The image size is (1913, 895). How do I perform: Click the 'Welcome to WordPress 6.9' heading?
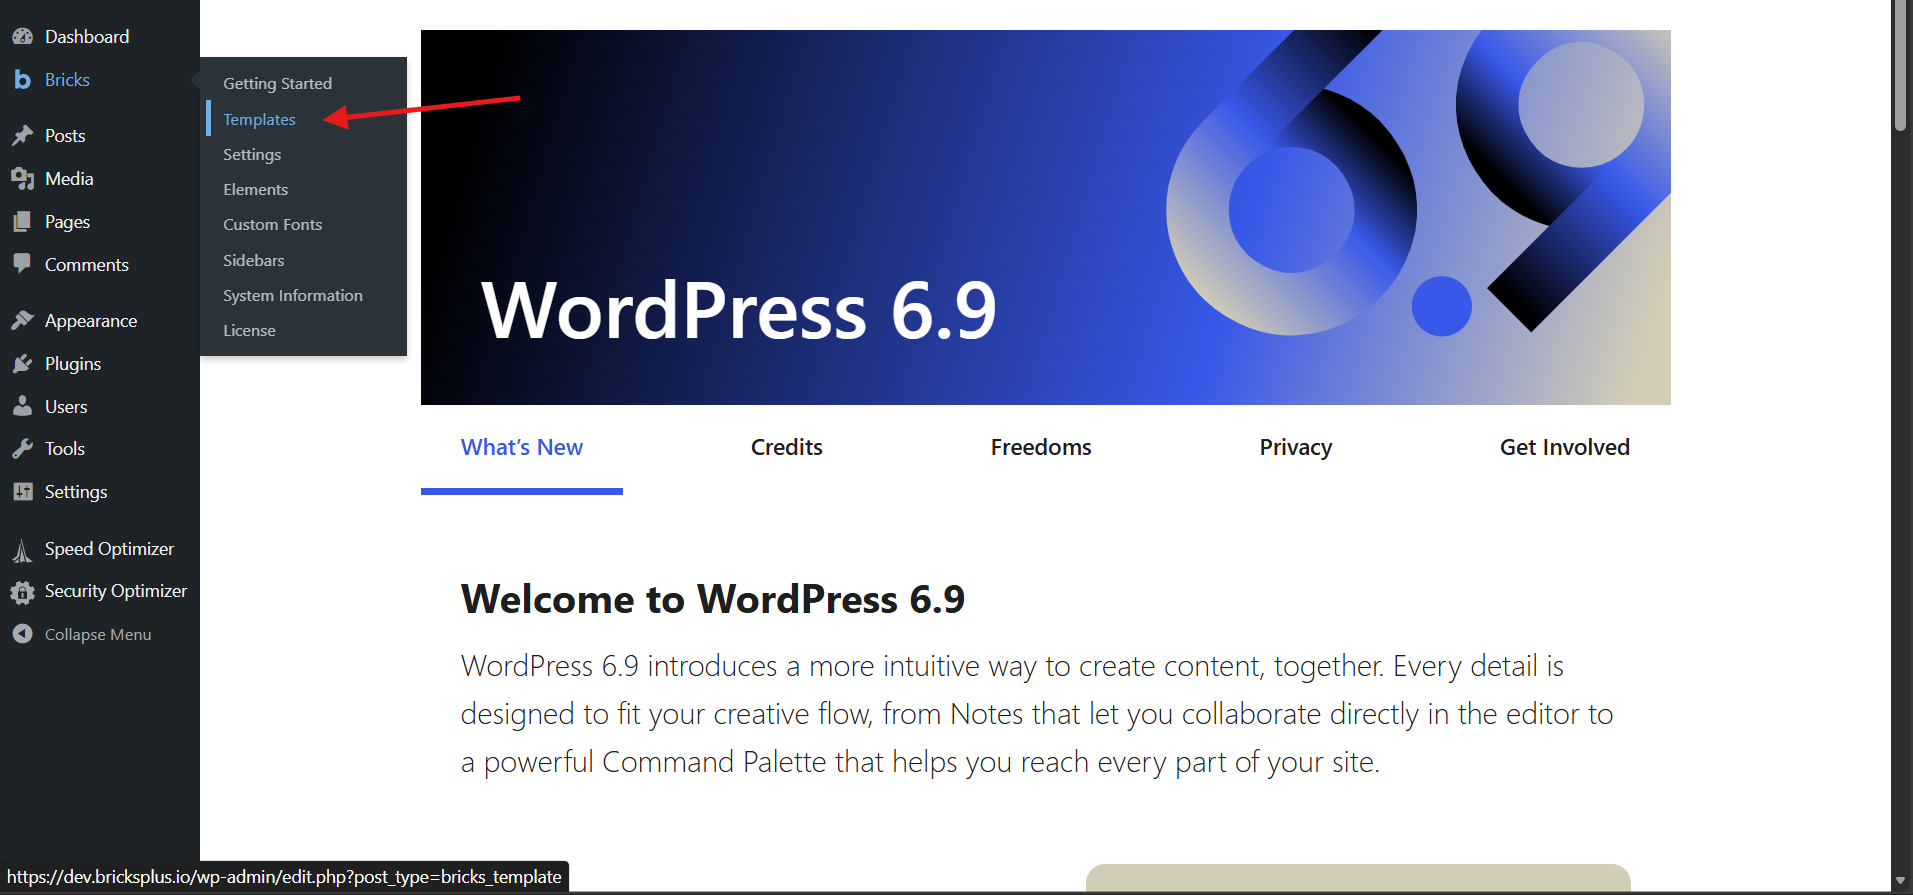point(713,600)
